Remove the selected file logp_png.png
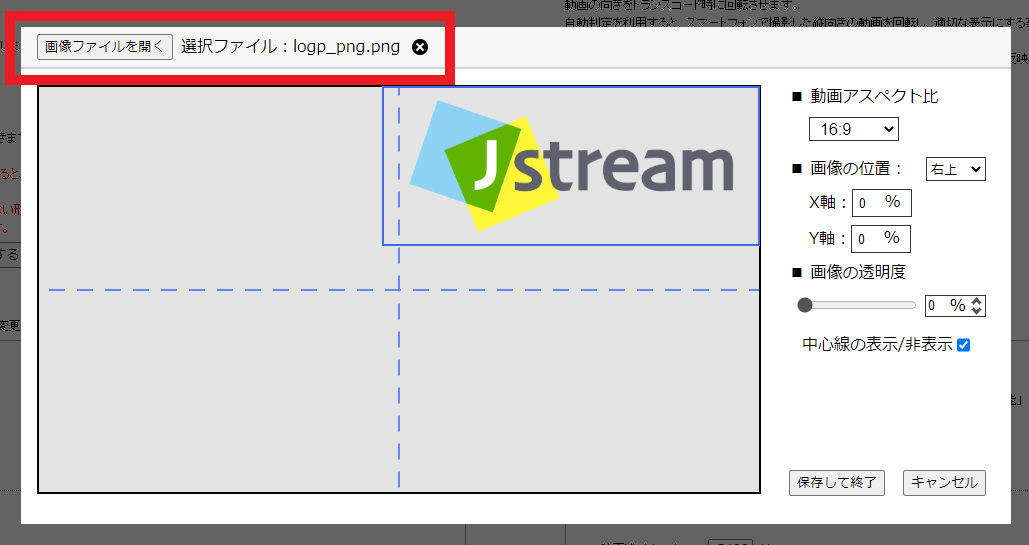The image size is (1029, 545). 420,47
